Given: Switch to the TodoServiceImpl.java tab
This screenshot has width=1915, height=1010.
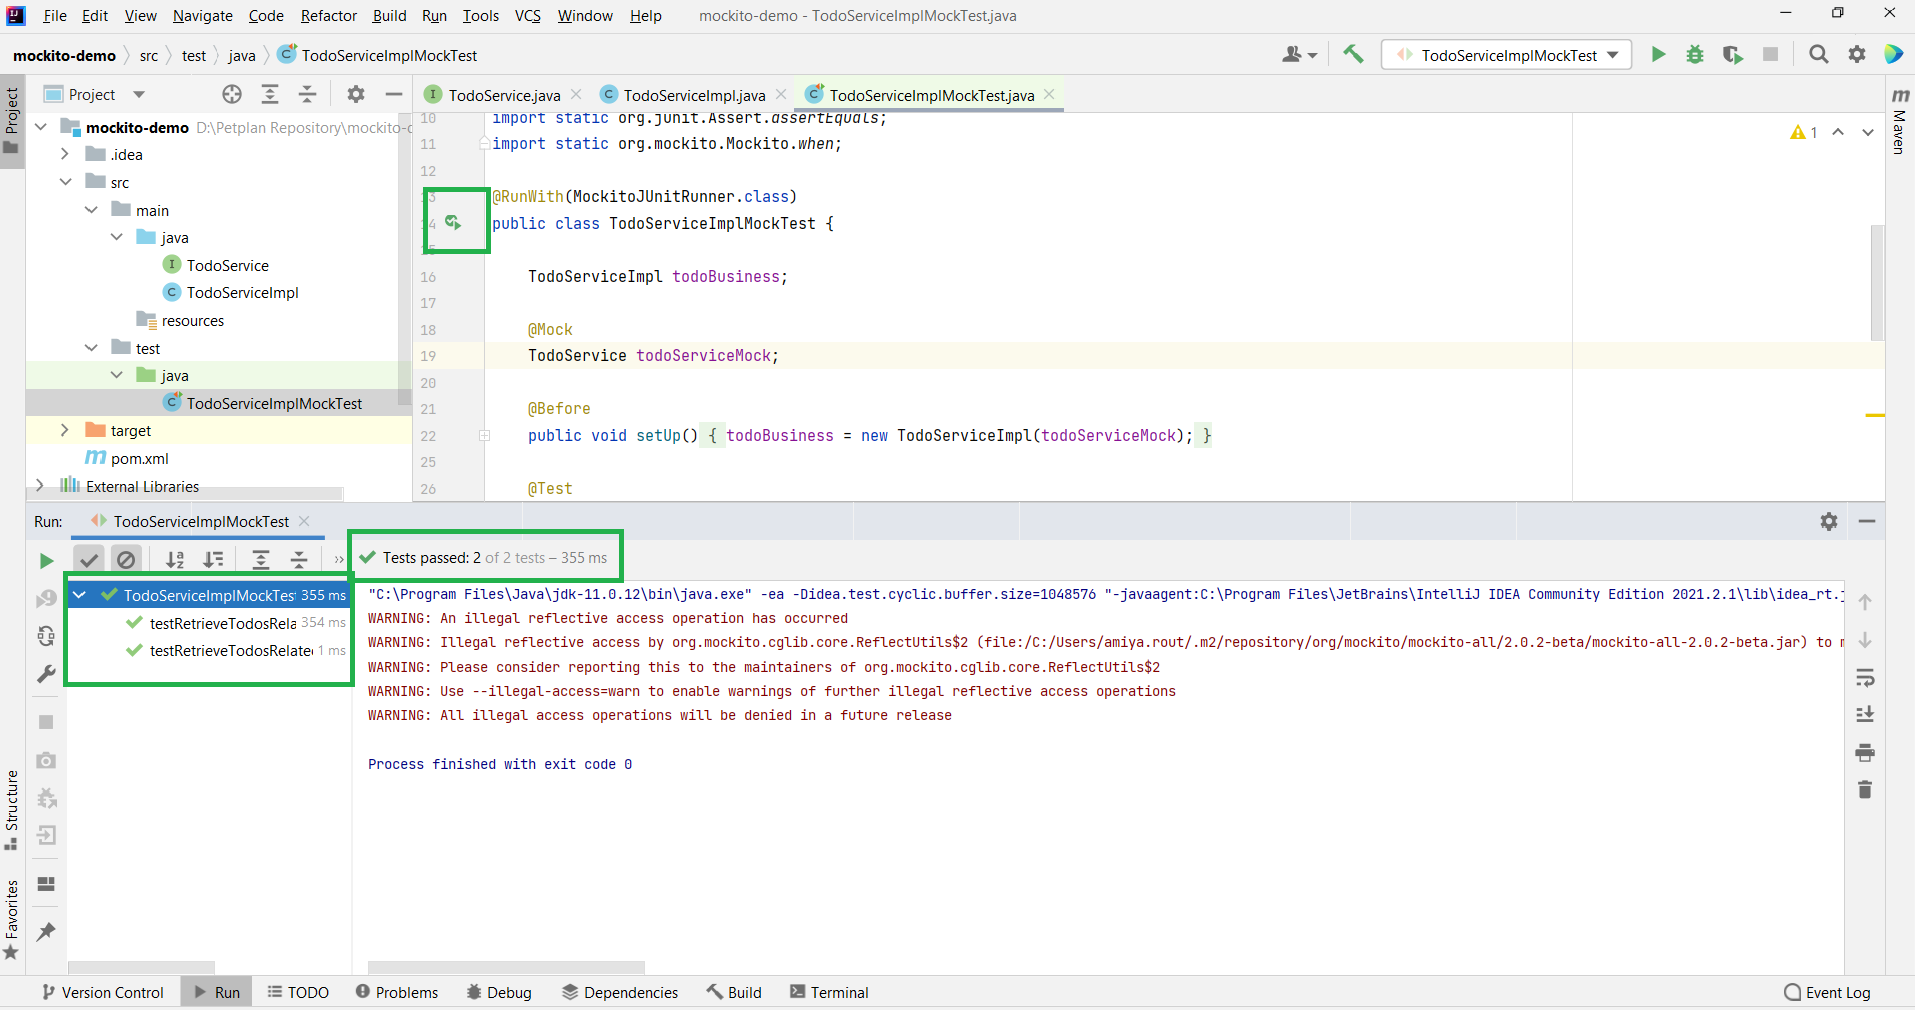Looking at the screenshot, I should click(693, 95).
